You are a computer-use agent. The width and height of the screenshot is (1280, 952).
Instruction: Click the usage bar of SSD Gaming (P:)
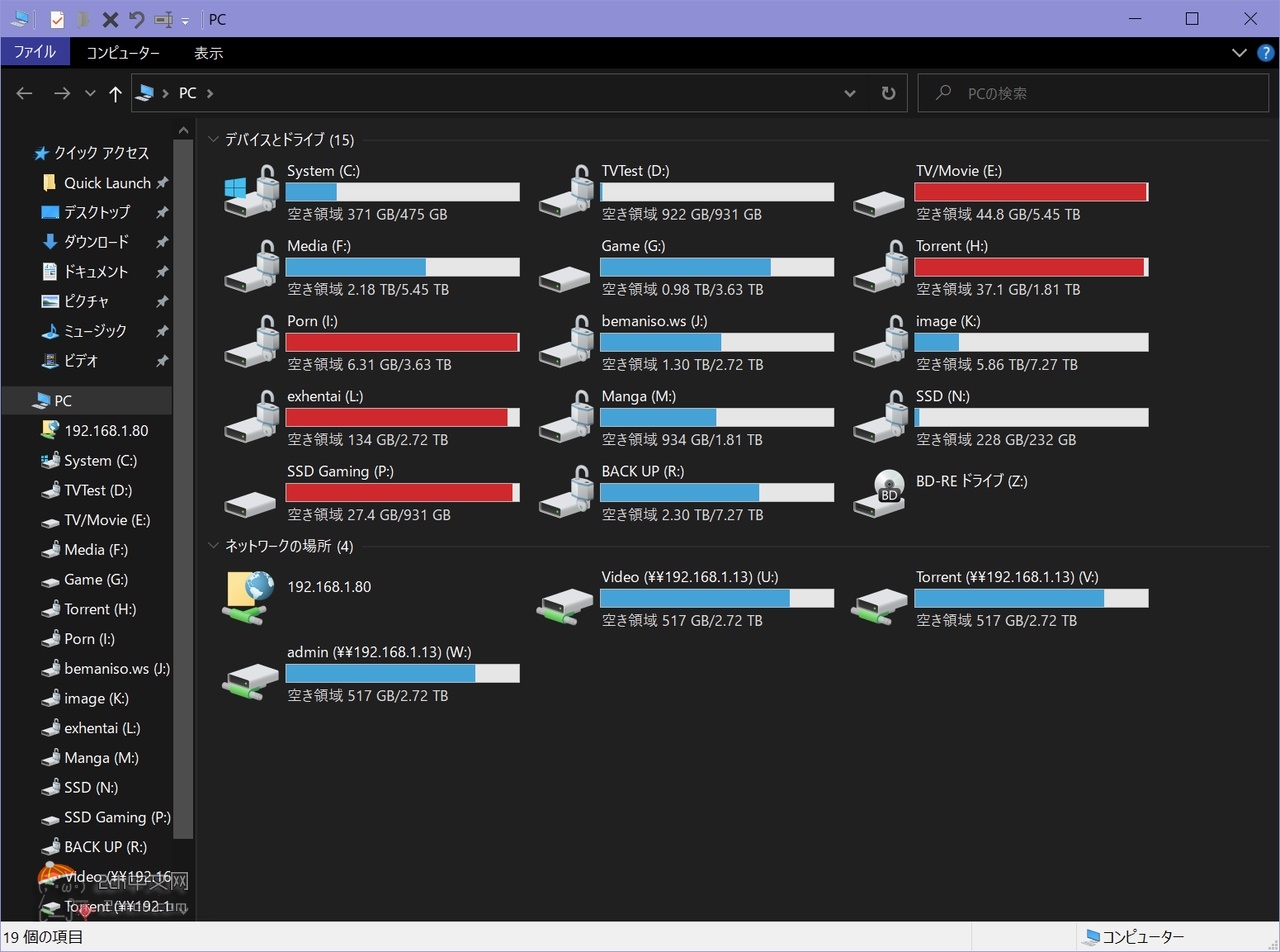point(402,492)
